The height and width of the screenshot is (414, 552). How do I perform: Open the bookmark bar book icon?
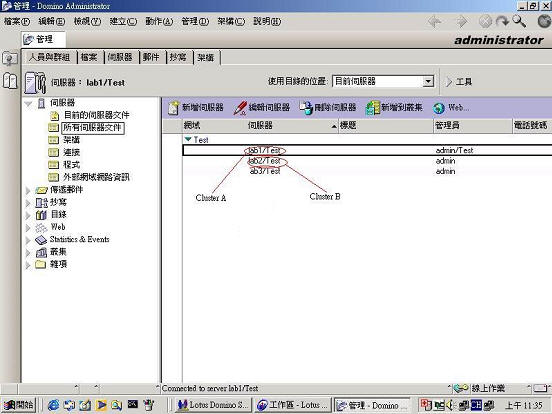point(10,81)
